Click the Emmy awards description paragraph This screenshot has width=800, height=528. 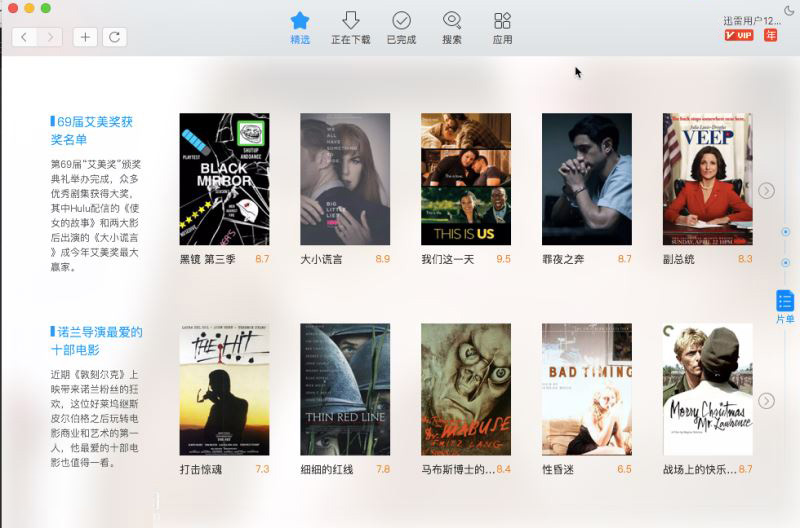pyautogui.click(x=95, y=215)
